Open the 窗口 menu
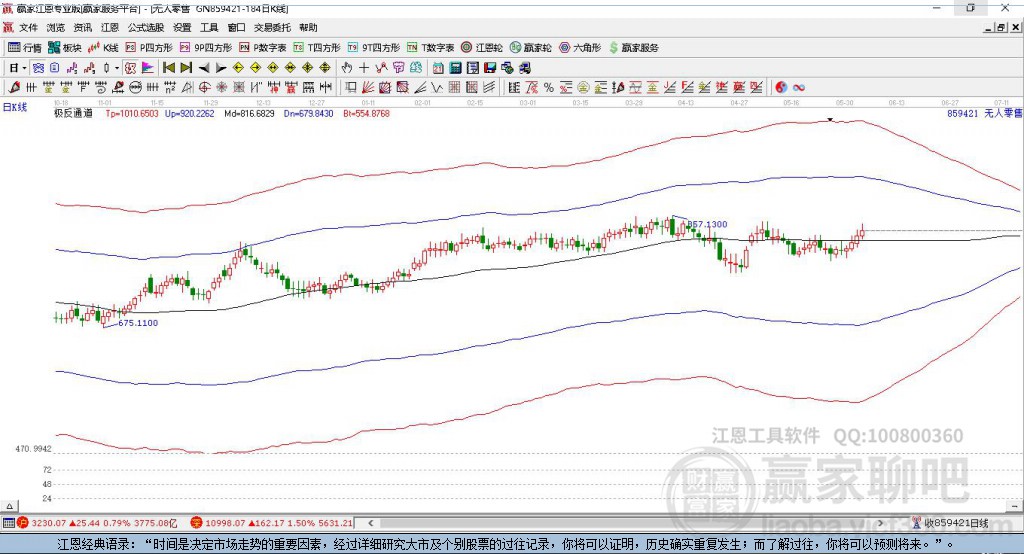1024x554 pixels. (236, 27)
